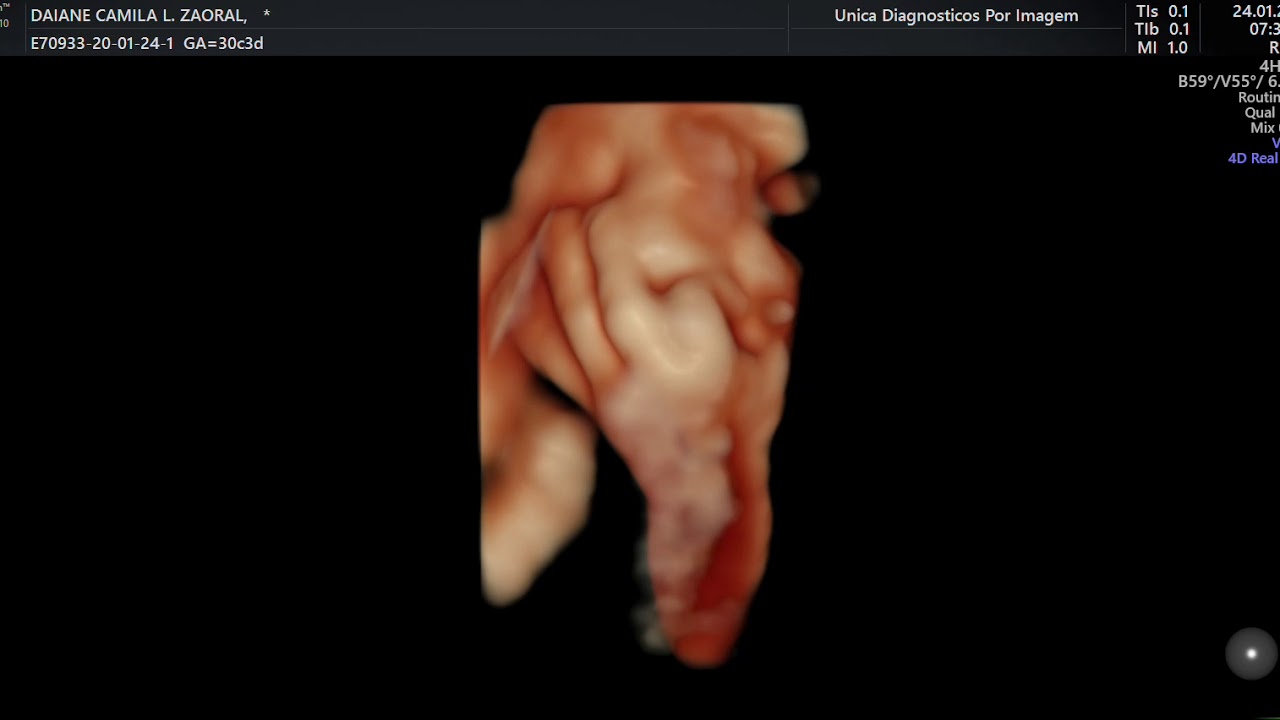Viewport: 1280px width, 720px height.
Task: Click the TIs 0.1 thermal index value
Action: pos(1162,12)
